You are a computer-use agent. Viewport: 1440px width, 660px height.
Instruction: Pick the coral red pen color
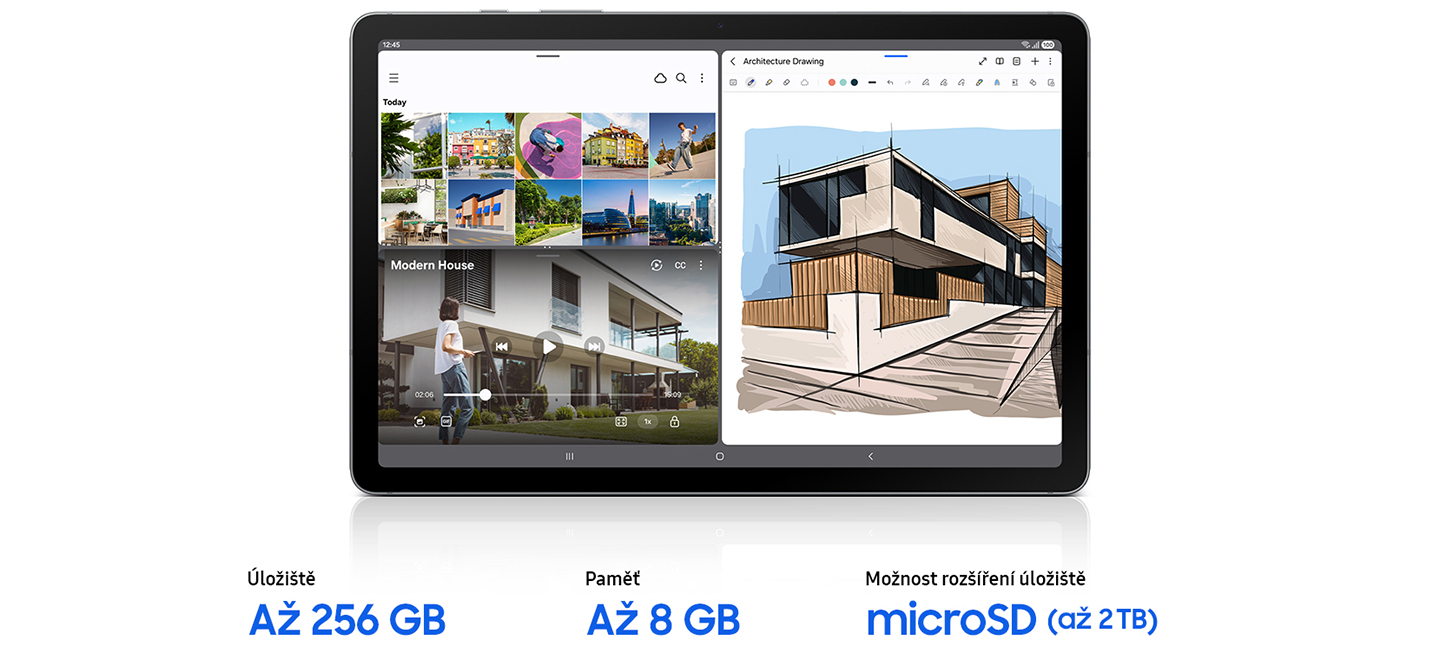pos(832,83)
